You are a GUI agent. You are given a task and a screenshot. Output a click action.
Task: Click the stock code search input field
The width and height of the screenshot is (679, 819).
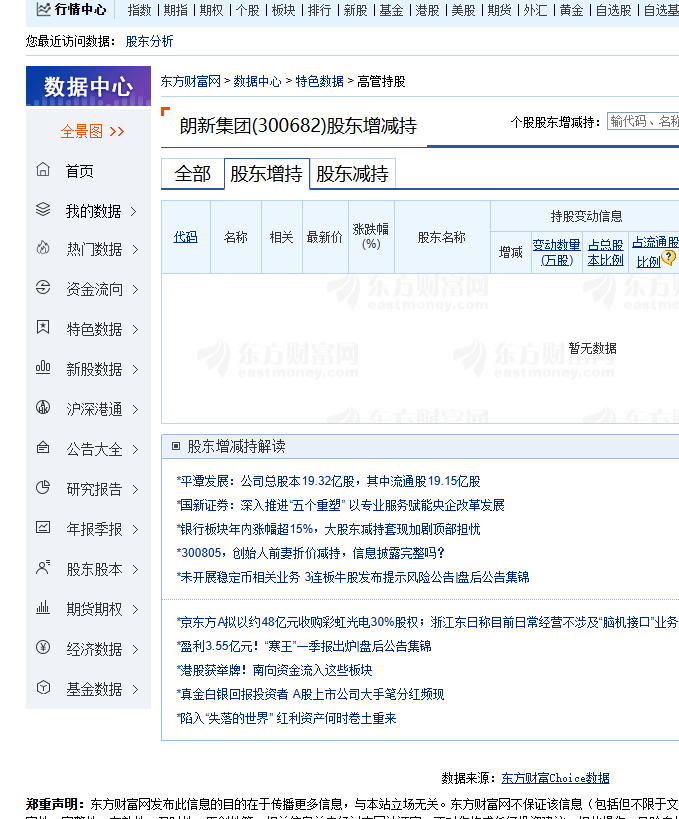tap(643, 121)
